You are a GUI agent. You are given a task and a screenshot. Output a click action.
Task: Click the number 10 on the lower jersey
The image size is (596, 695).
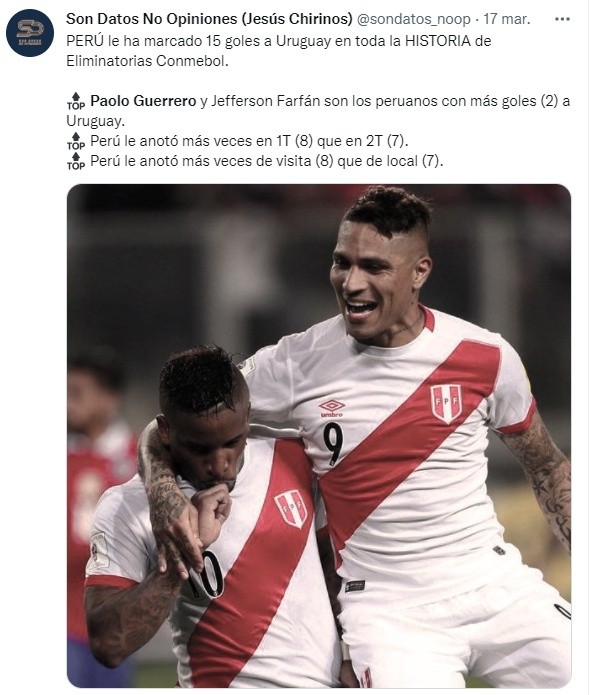(x=206, y=574)
